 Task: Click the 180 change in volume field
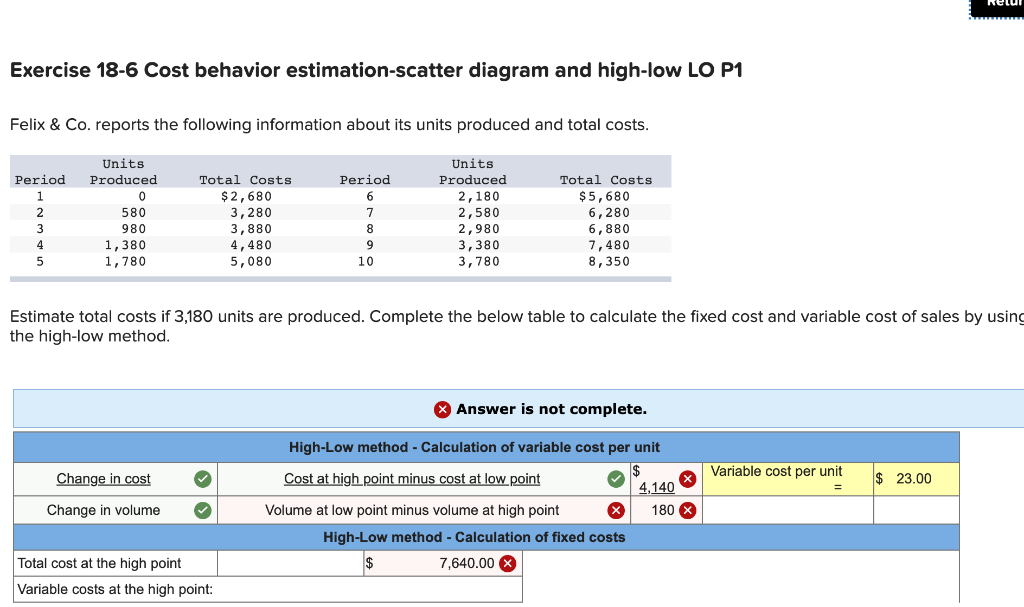[x=660, y=510]
